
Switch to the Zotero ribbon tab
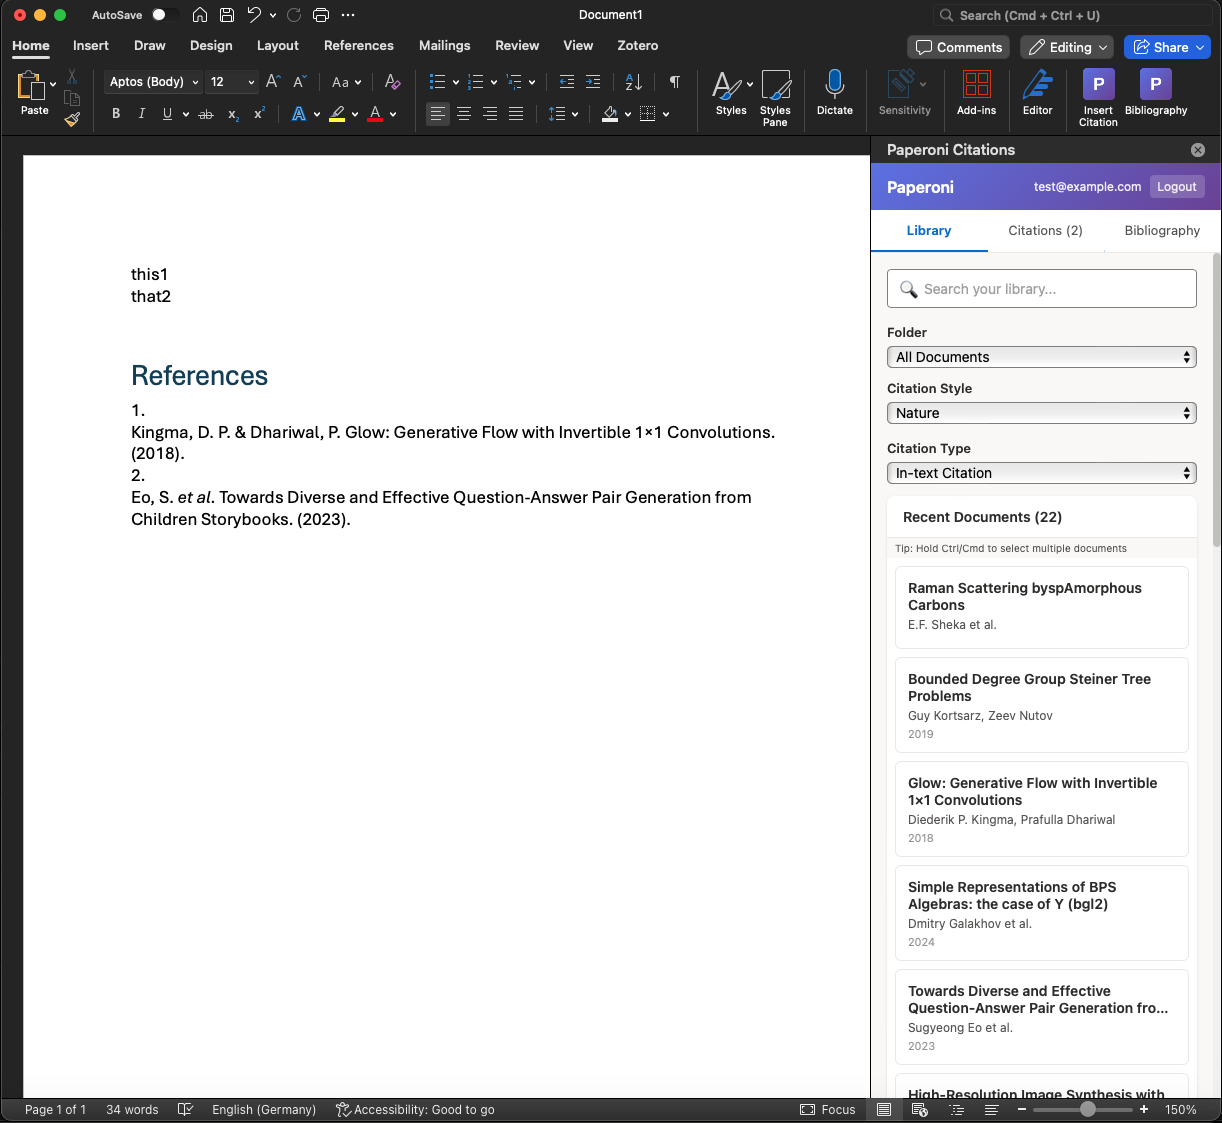(637, 45)
